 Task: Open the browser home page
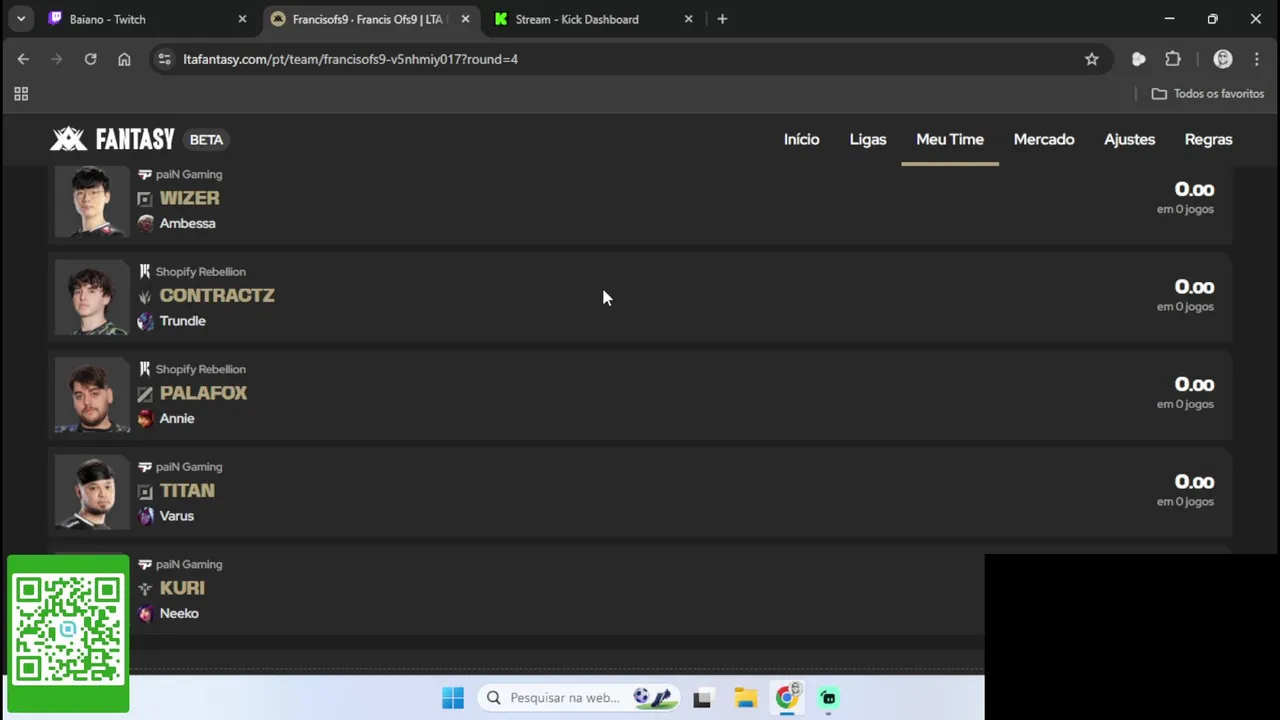click(x=124, y=59)
